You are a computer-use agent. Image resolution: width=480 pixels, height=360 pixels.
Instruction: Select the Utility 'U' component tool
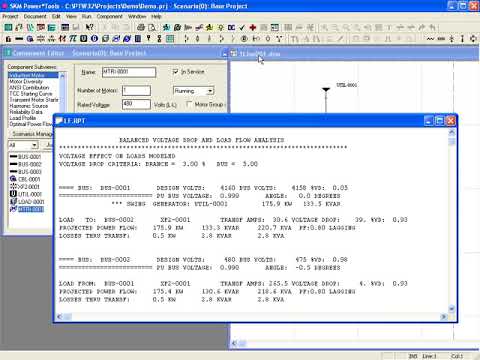click(84, 39)
